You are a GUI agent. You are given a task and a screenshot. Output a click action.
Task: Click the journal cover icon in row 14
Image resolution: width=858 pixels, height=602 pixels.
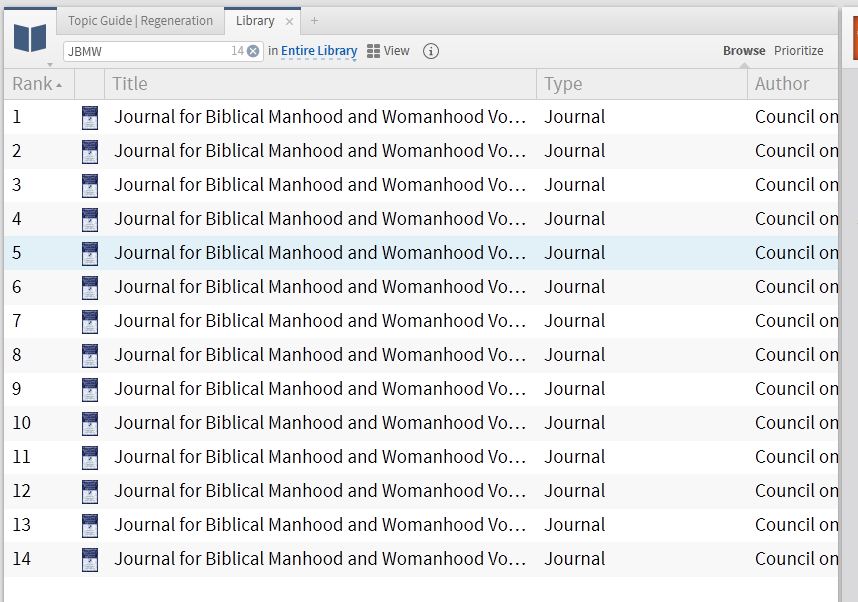(90, 558)
